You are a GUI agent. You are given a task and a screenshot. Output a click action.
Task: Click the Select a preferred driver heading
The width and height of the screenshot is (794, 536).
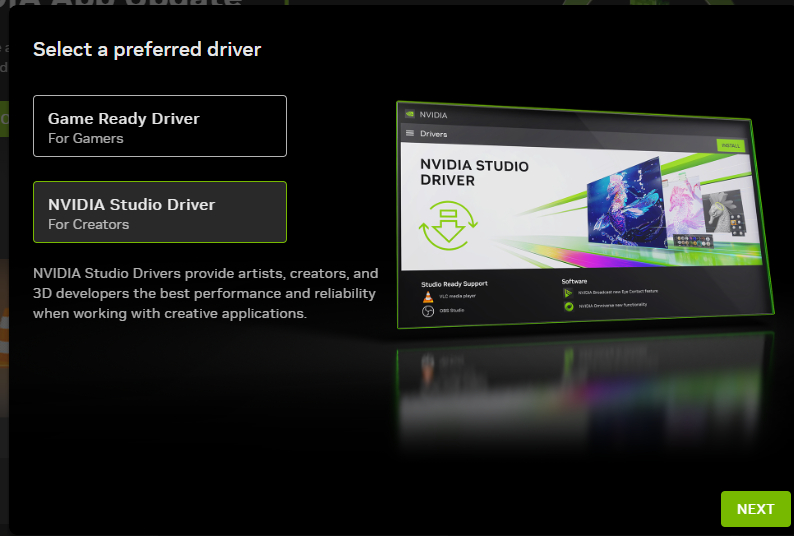point(147,49)
